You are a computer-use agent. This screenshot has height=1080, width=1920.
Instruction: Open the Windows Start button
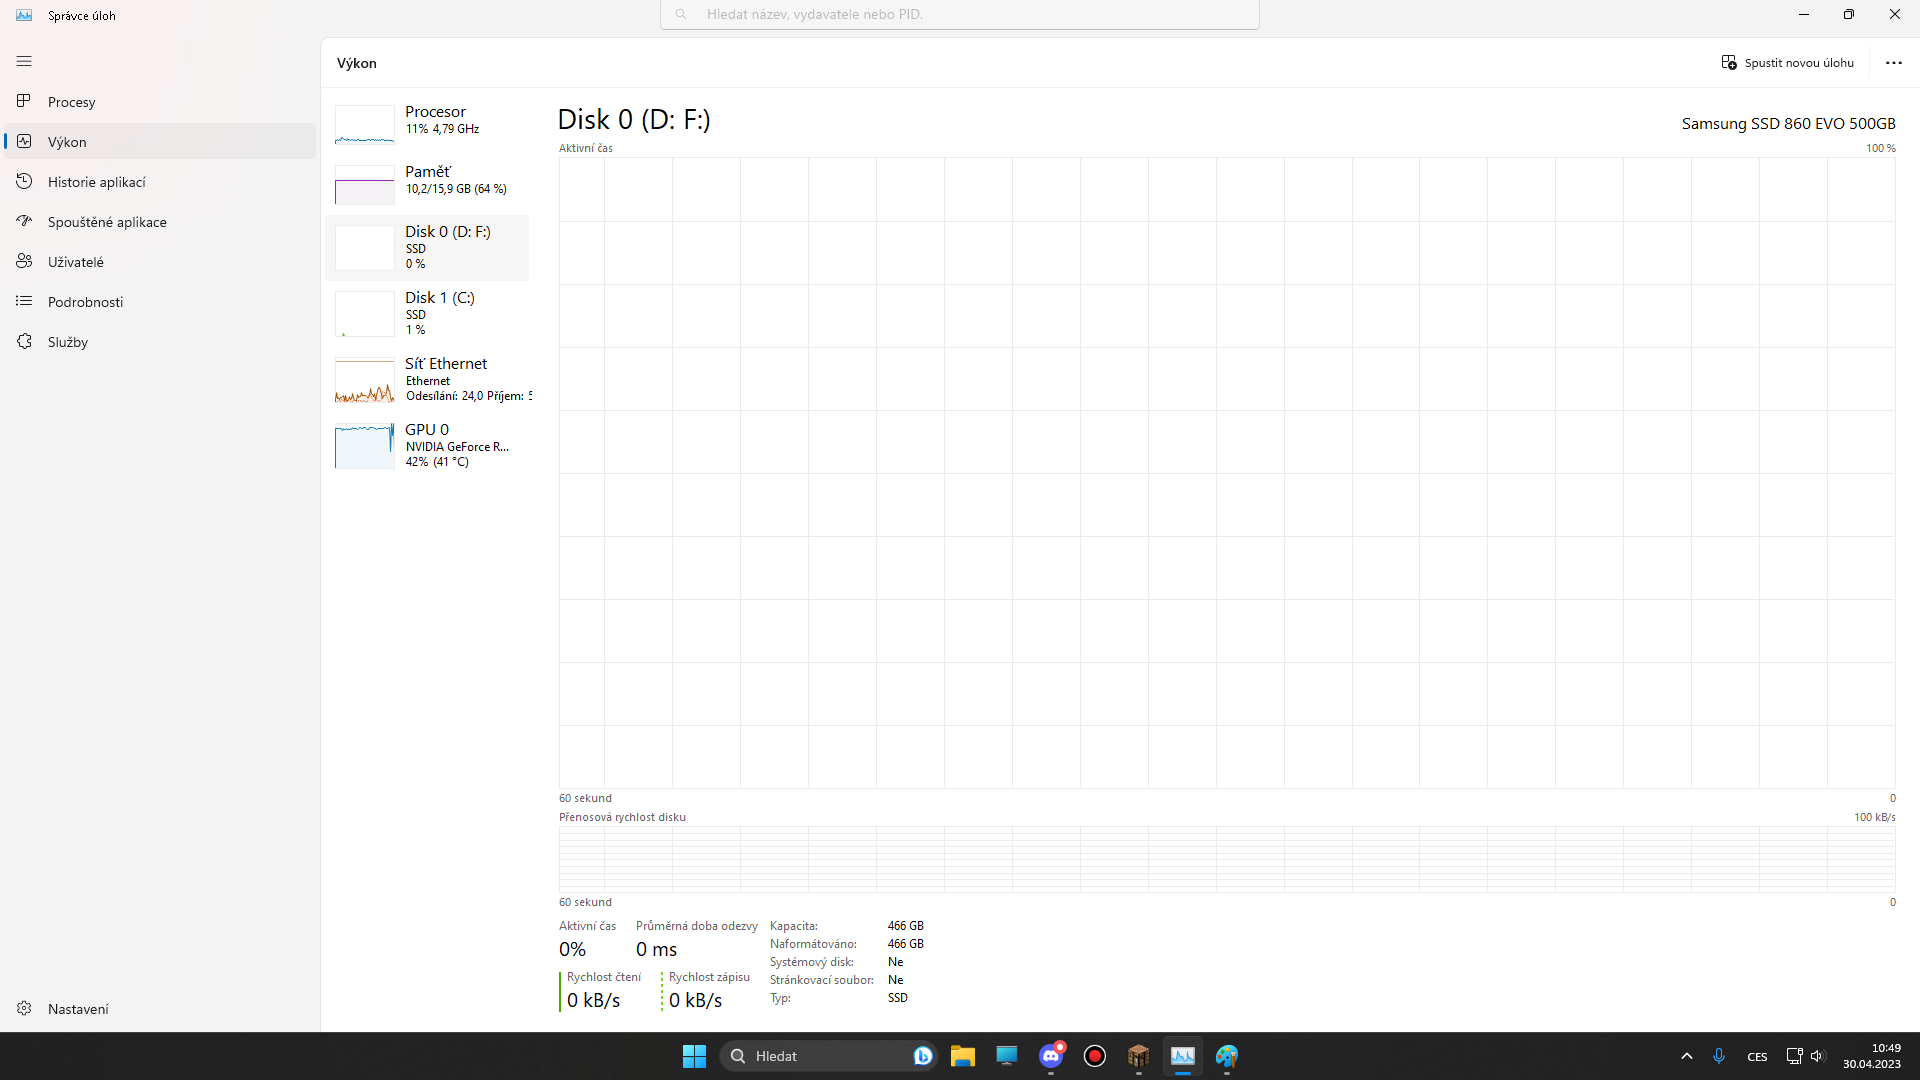(694, 1056)
